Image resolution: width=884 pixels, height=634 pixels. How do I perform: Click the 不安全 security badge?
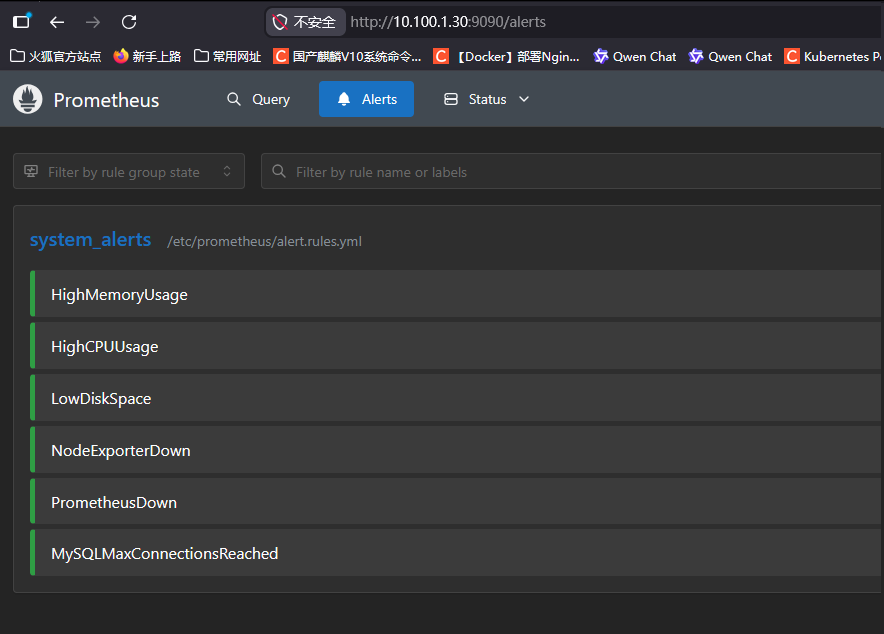tap(306, 22)
